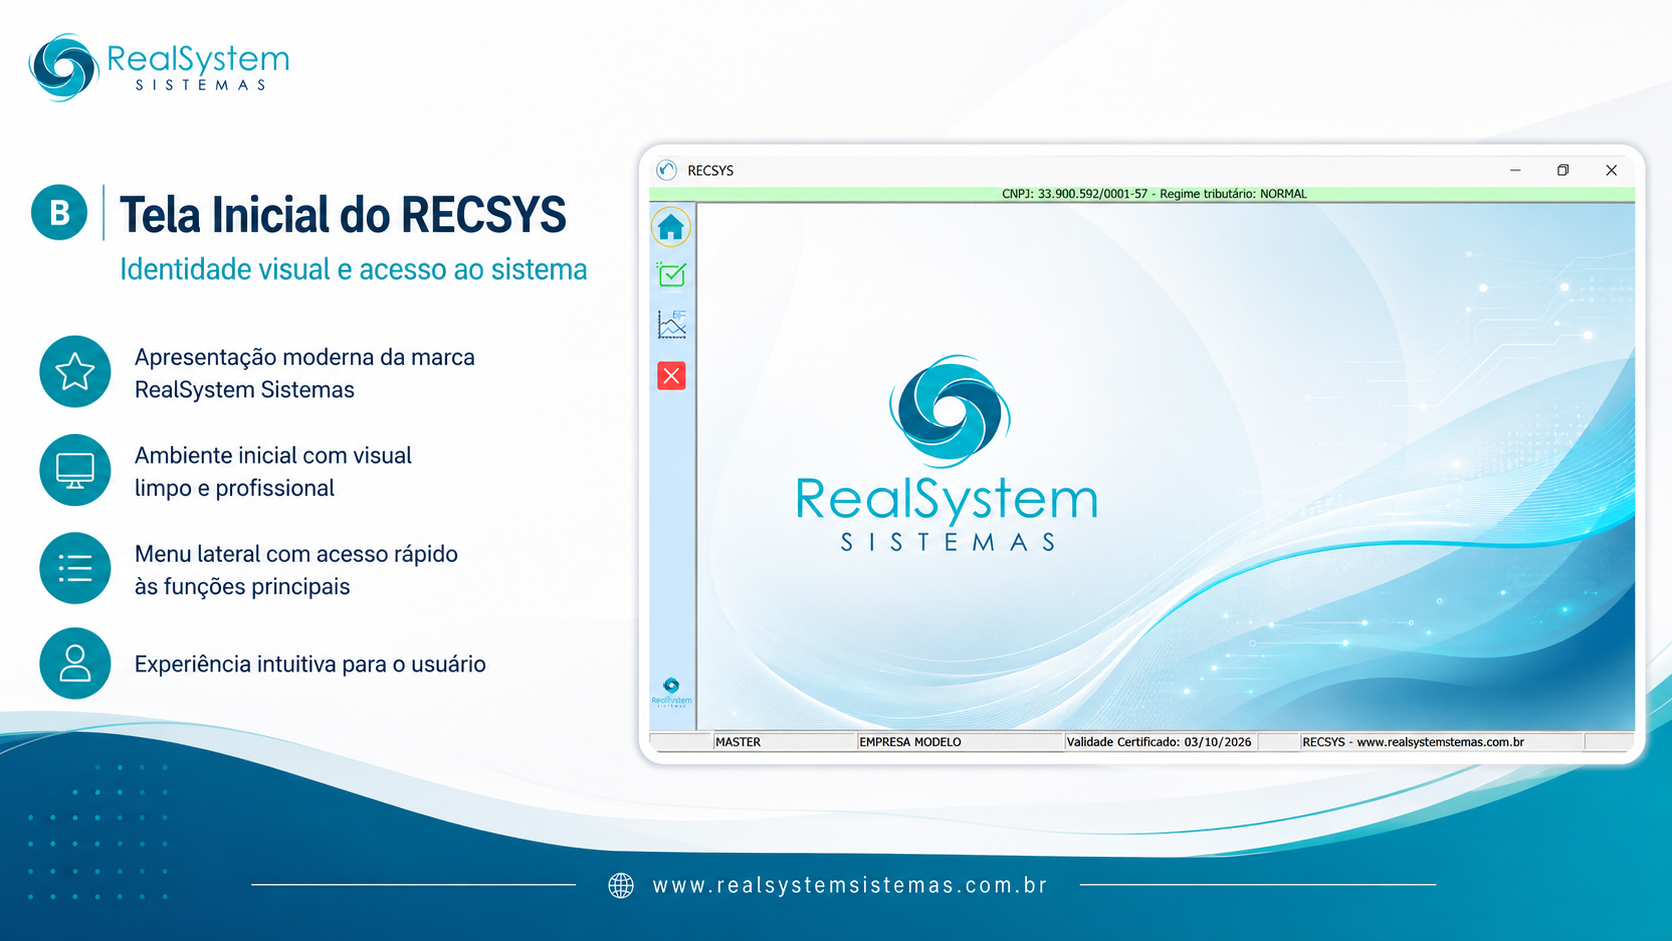Click the large RealSystem logo in the RECSYS window
This screenshot has height=941, width=1672.
(947, 455)
